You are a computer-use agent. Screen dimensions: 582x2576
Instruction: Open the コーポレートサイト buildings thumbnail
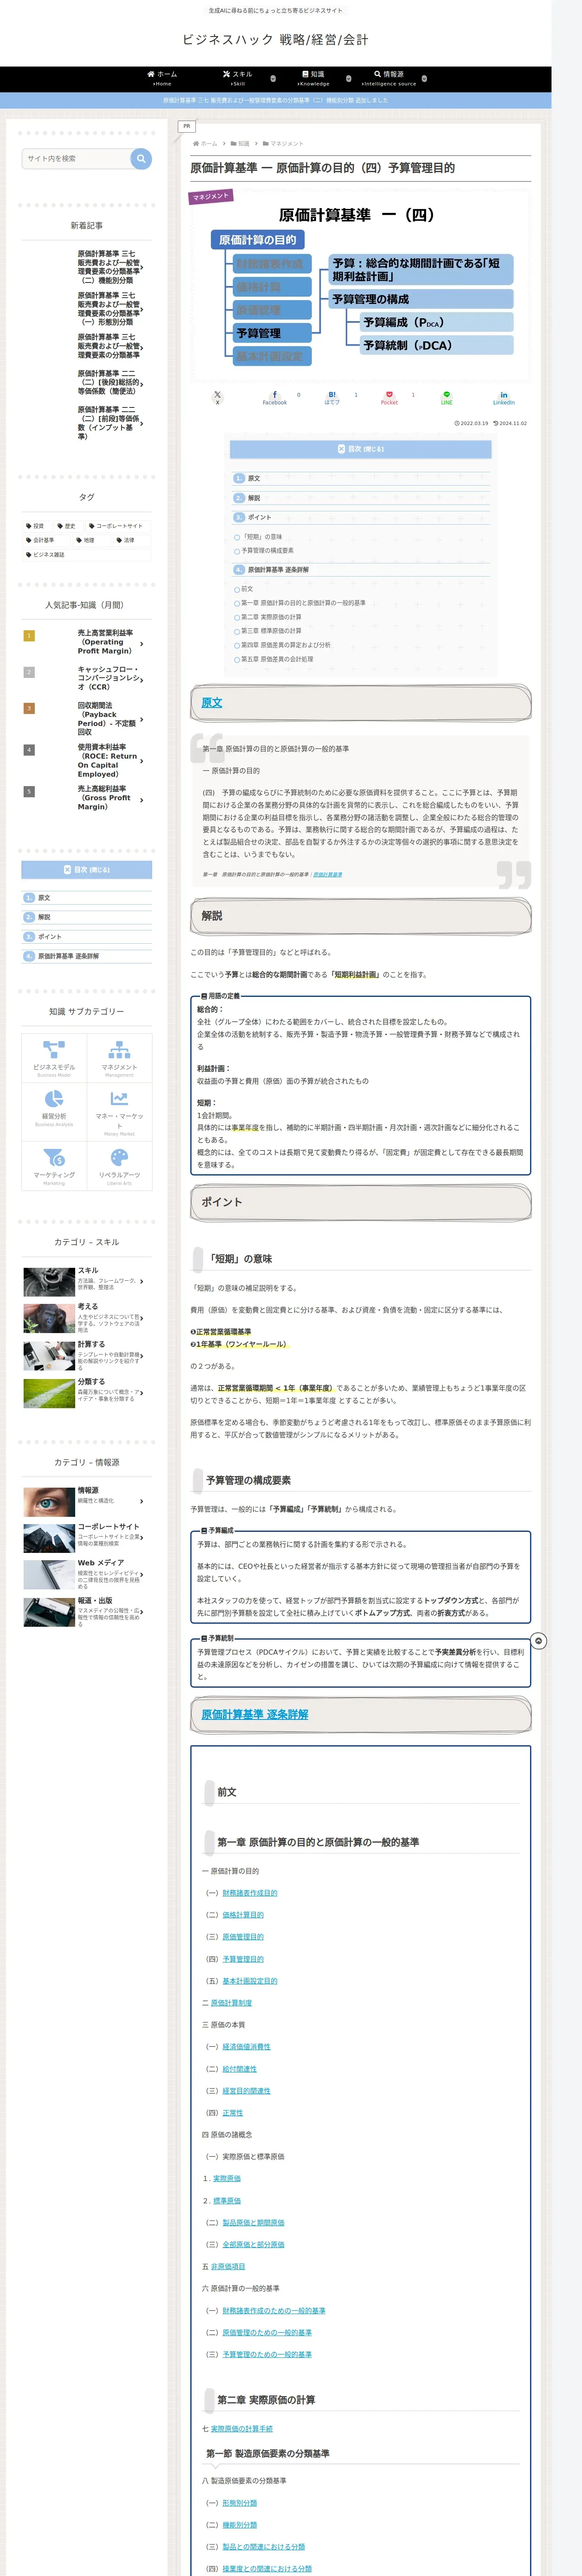pos(48,1538)
